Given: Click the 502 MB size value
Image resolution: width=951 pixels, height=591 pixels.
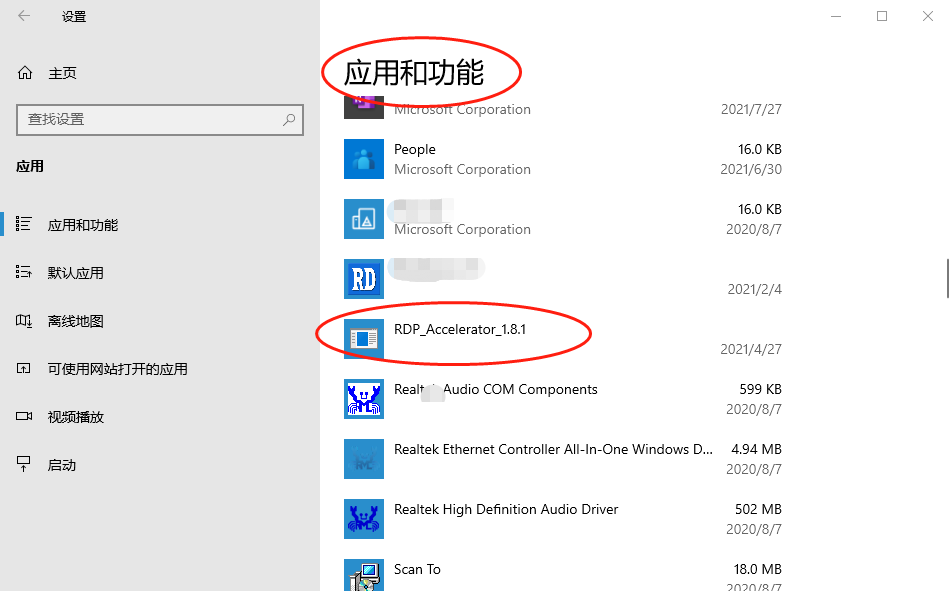Looking at the screenshot, I should click(758, 510).
